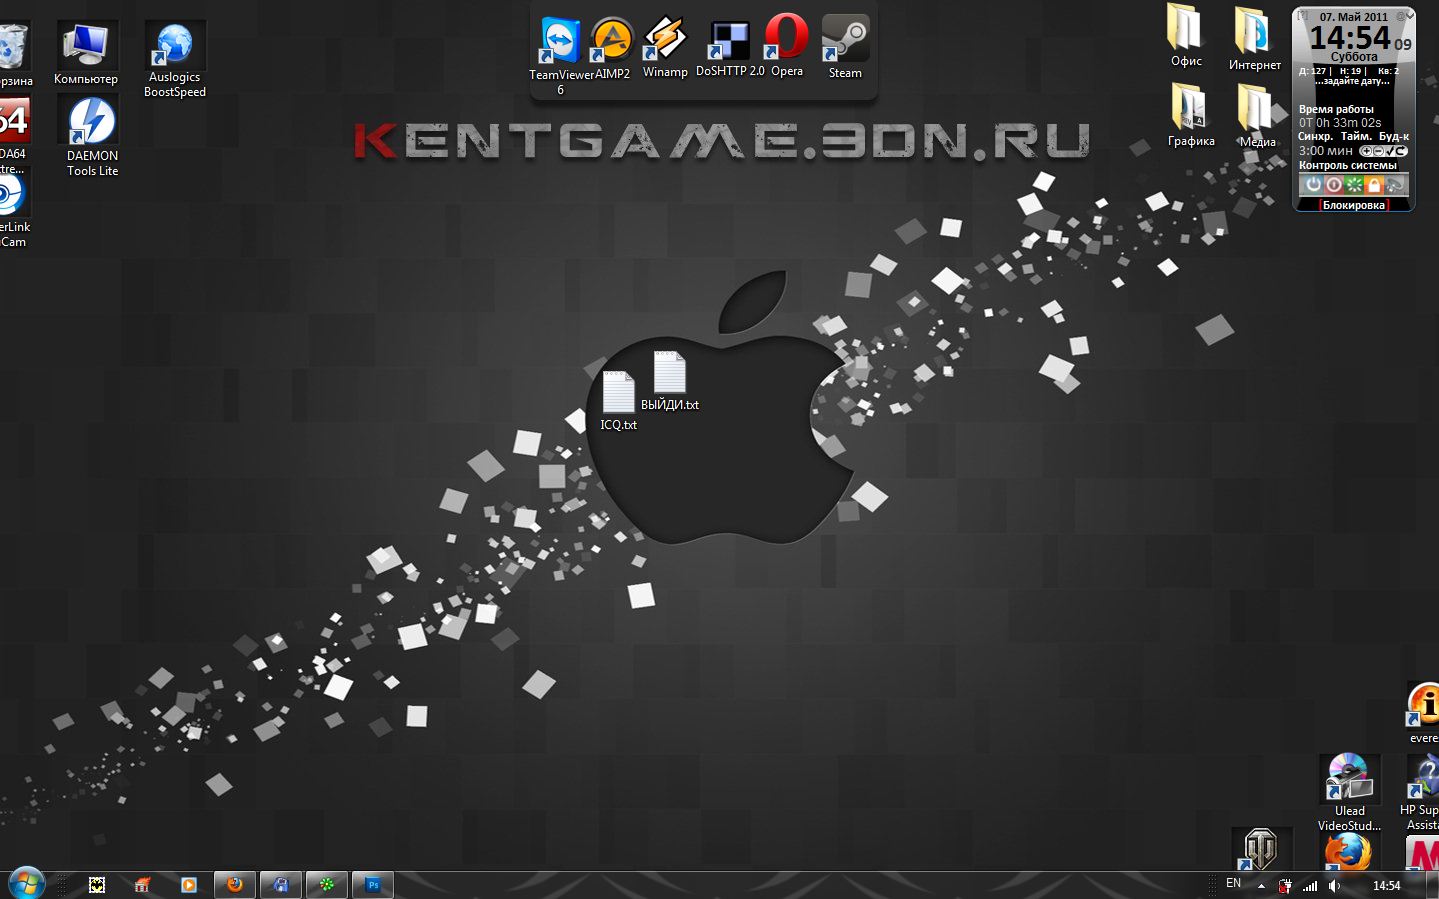The height and width of the screenshot is (899, 1439).
Task: Open the Медиа folder
Action: pyautogui.click(x=1257, y=116)
